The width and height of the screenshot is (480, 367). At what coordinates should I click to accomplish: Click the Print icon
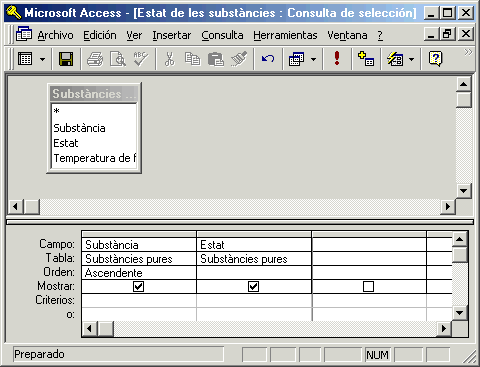(x=95, y=59)
